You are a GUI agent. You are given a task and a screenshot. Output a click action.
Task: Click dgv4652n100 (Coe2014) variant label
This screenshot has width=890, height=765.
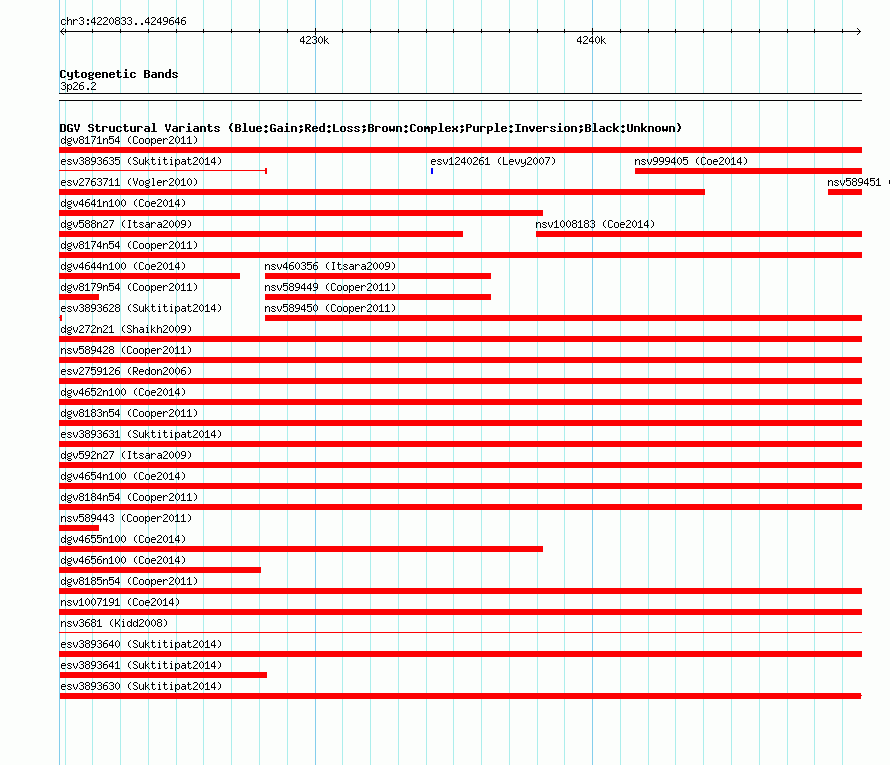coord(123,392)
